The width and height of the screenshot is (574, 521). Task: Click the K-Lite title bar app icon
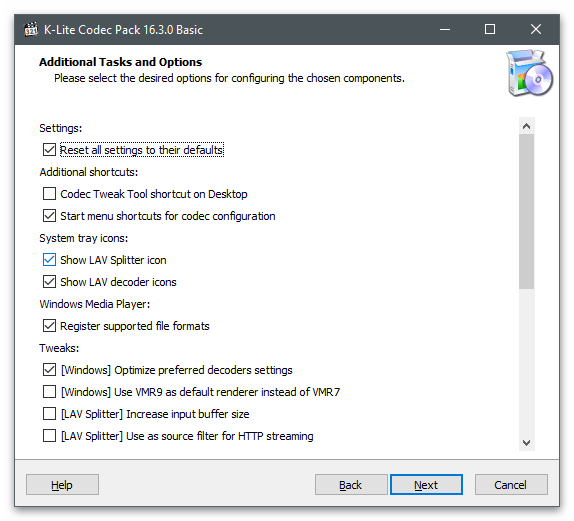[31, 29]
